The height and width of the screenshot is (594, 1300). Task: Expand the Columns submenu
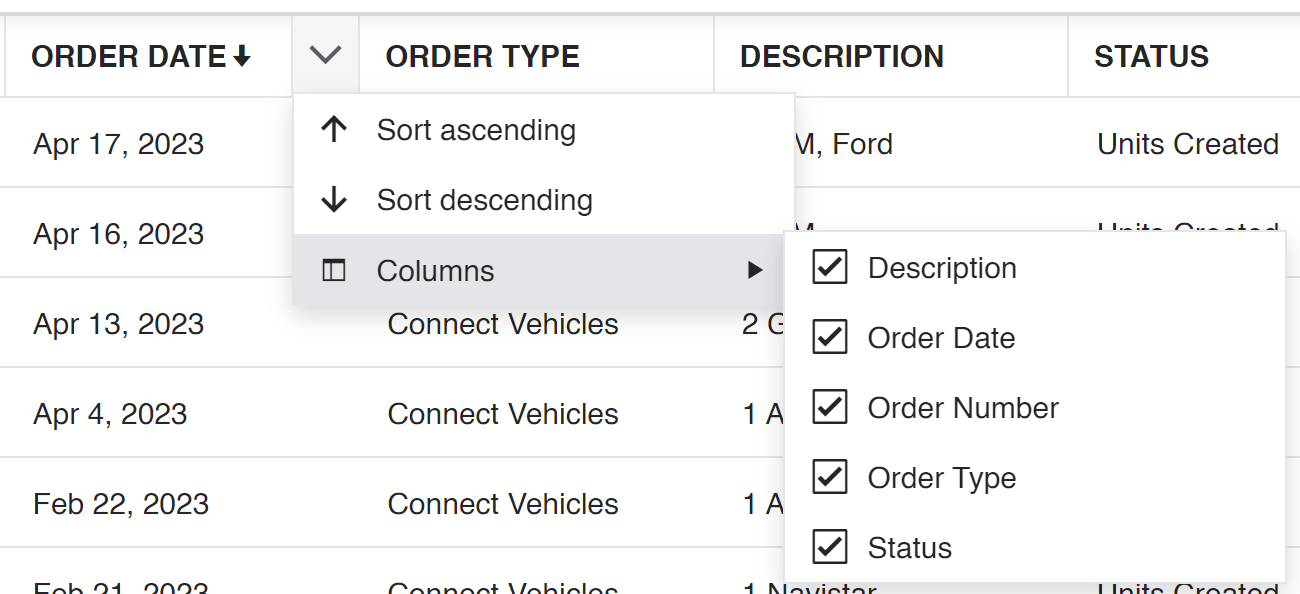point(435,270)
